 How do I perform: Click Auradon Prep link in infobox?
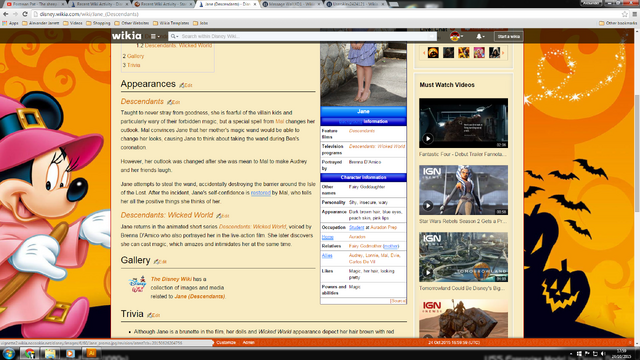tap(383, 227)
